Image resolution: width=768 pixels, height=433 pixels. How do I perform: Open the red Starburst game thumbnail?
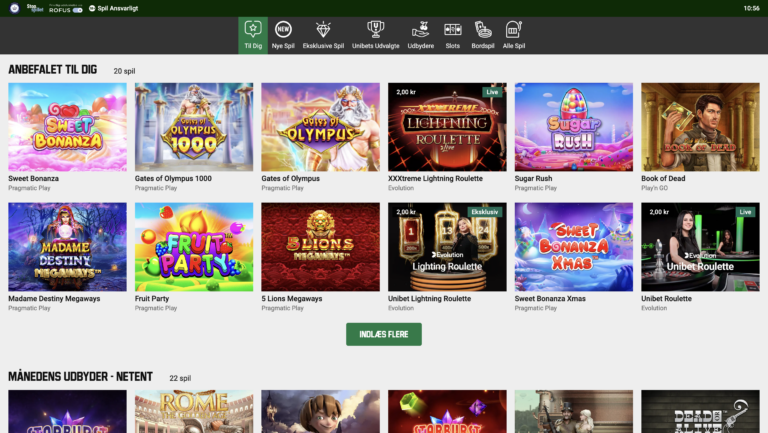[x=447, y=411]
